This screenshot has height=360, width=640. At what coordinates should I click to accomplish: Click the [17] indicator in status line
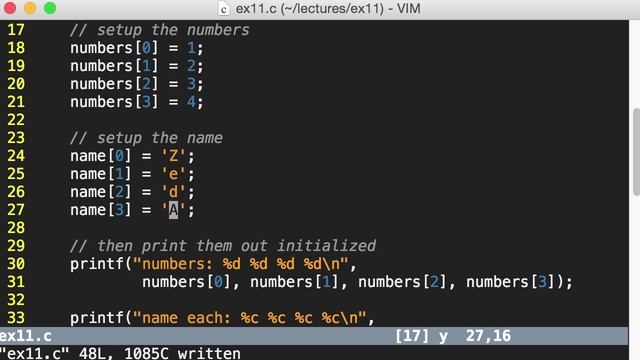(412, 336)
